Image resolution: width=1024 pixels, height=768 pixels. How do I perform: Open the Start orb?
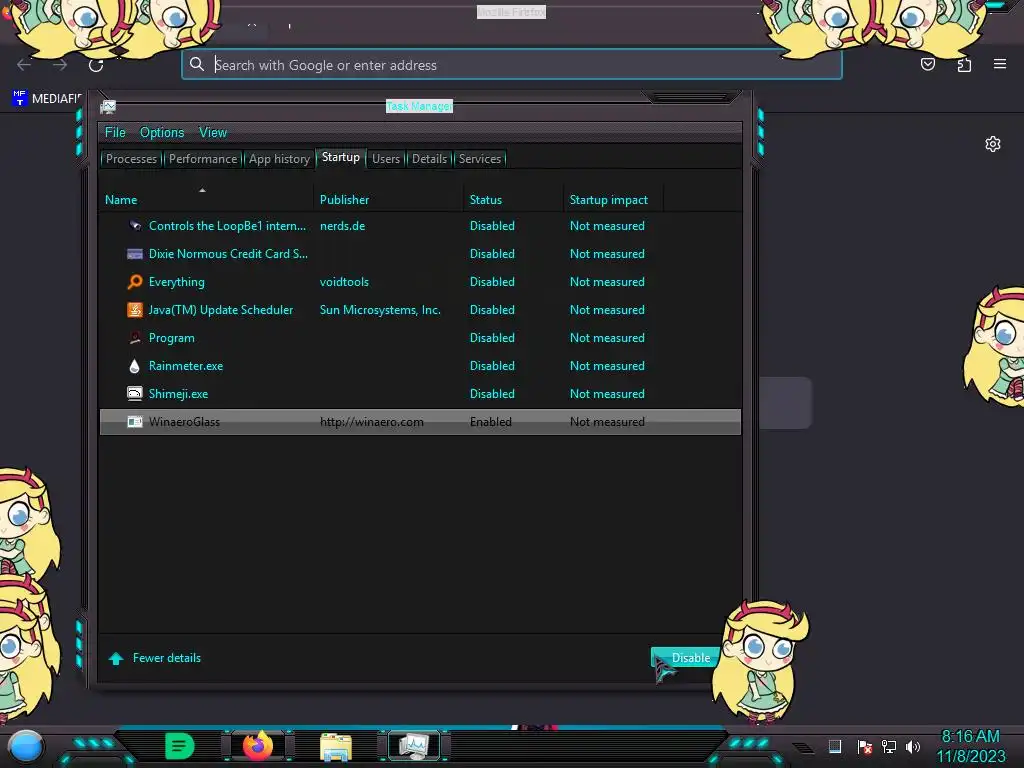(26, 746)
